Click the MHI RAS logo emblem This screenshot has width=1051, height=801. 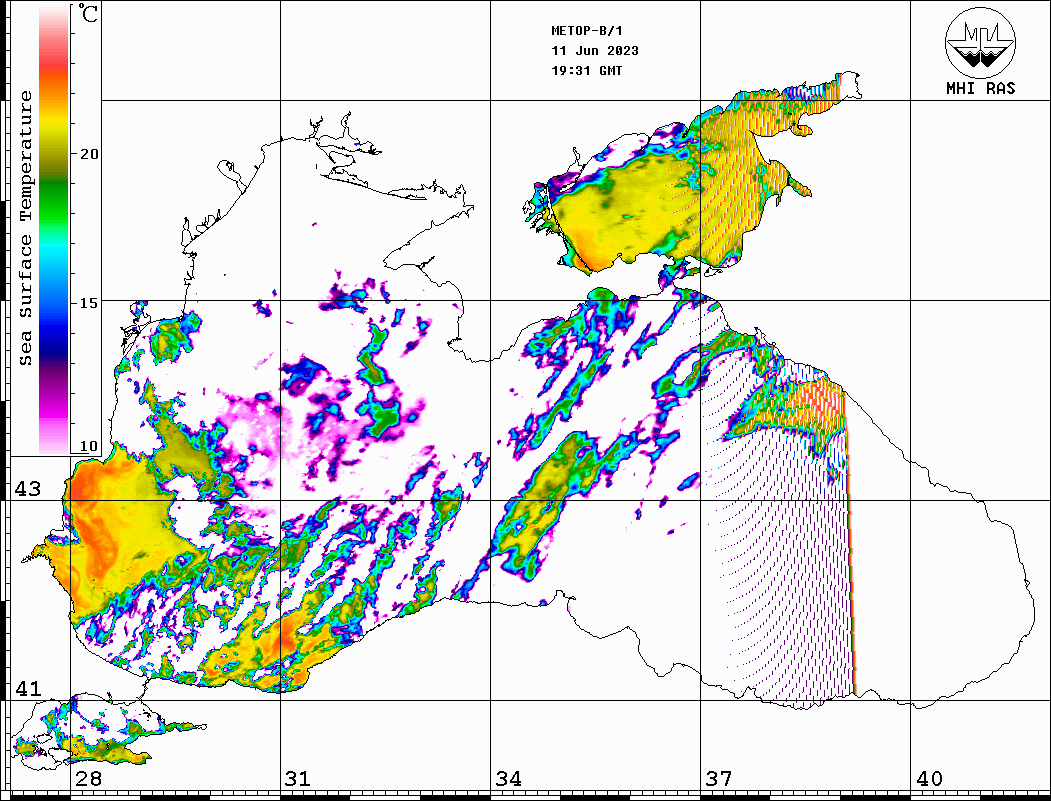(x=980, y=42)
